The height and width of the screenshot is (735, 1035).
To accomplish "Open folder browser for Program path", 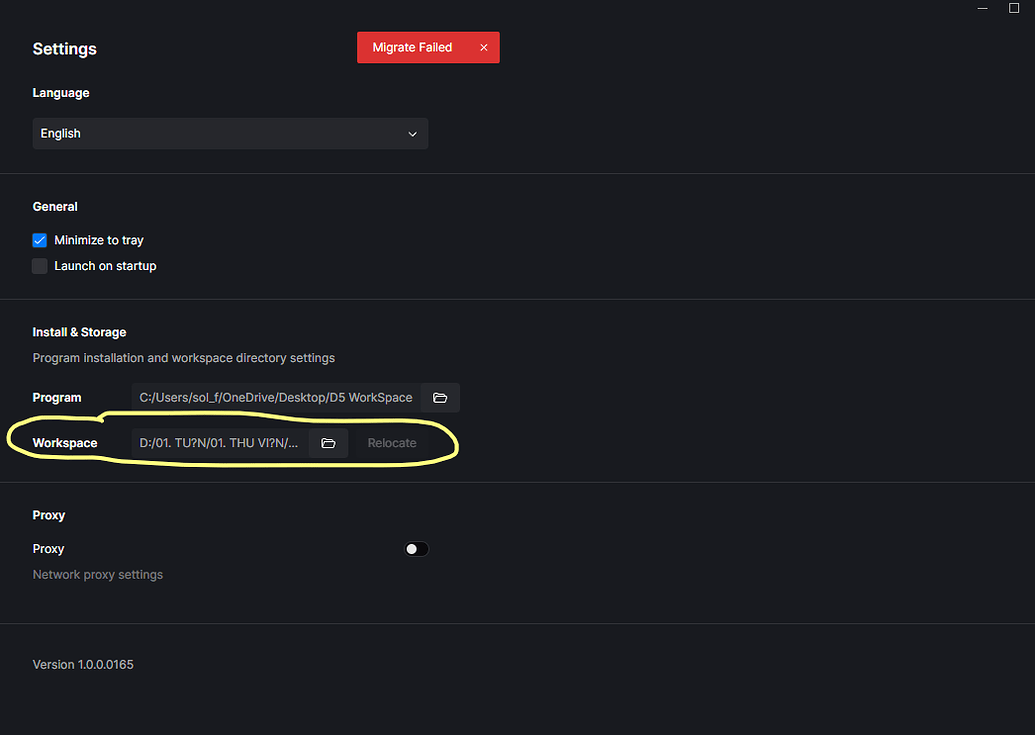I will tap(440, 397).
